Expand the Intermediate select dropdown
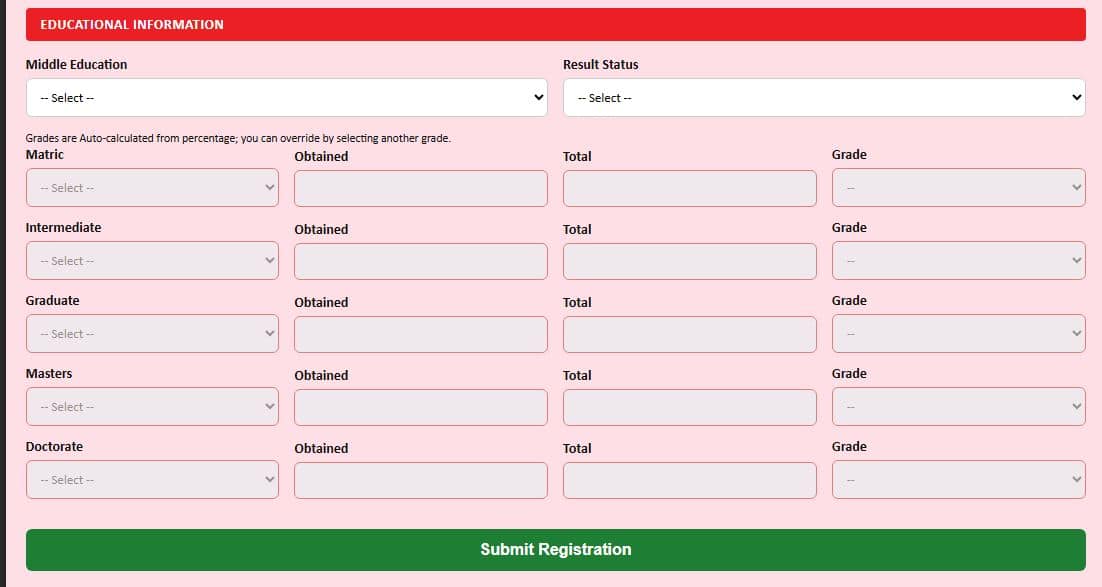 pyautogui.click(x=153, y=261)
